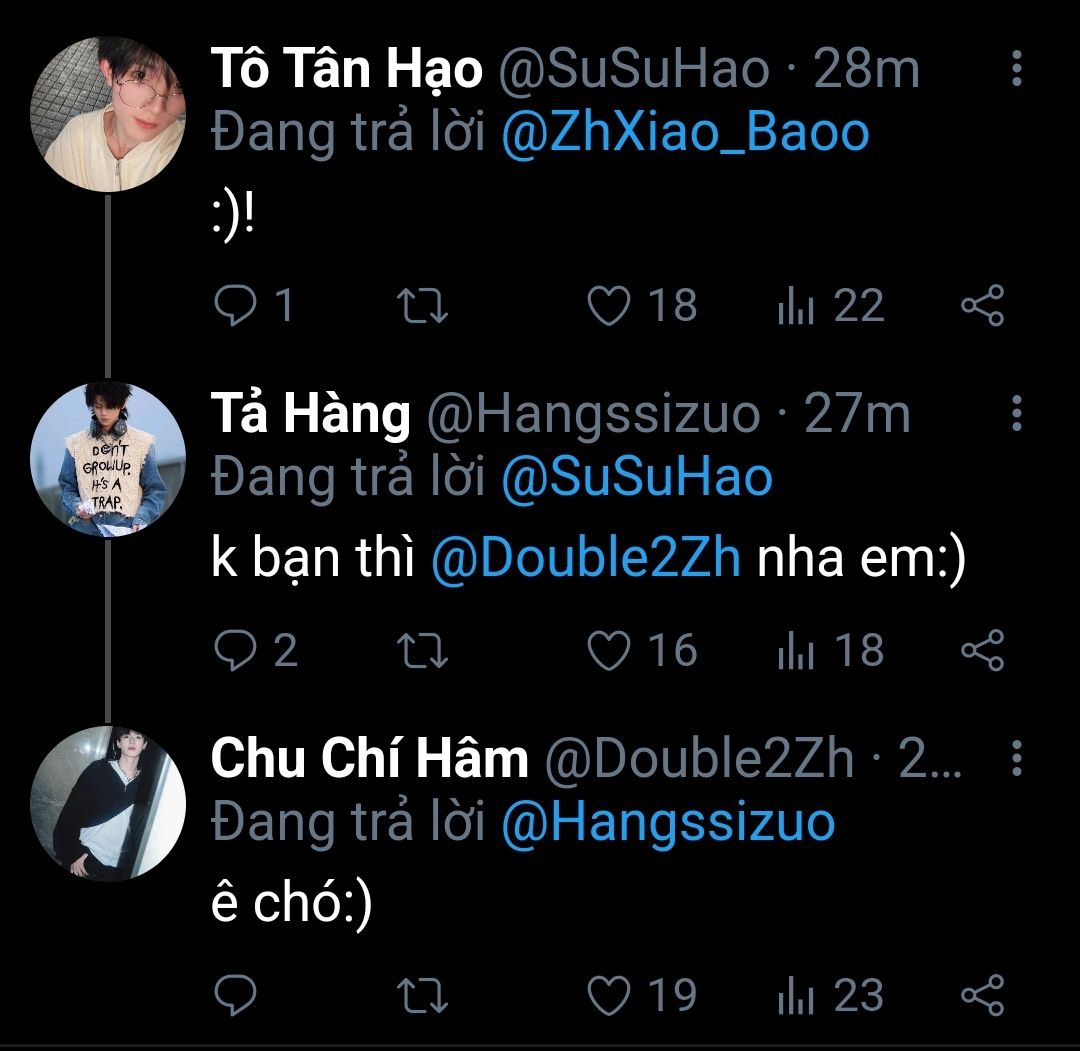Share Tô Tân Hạo's tweet

[x=981, y=306]
